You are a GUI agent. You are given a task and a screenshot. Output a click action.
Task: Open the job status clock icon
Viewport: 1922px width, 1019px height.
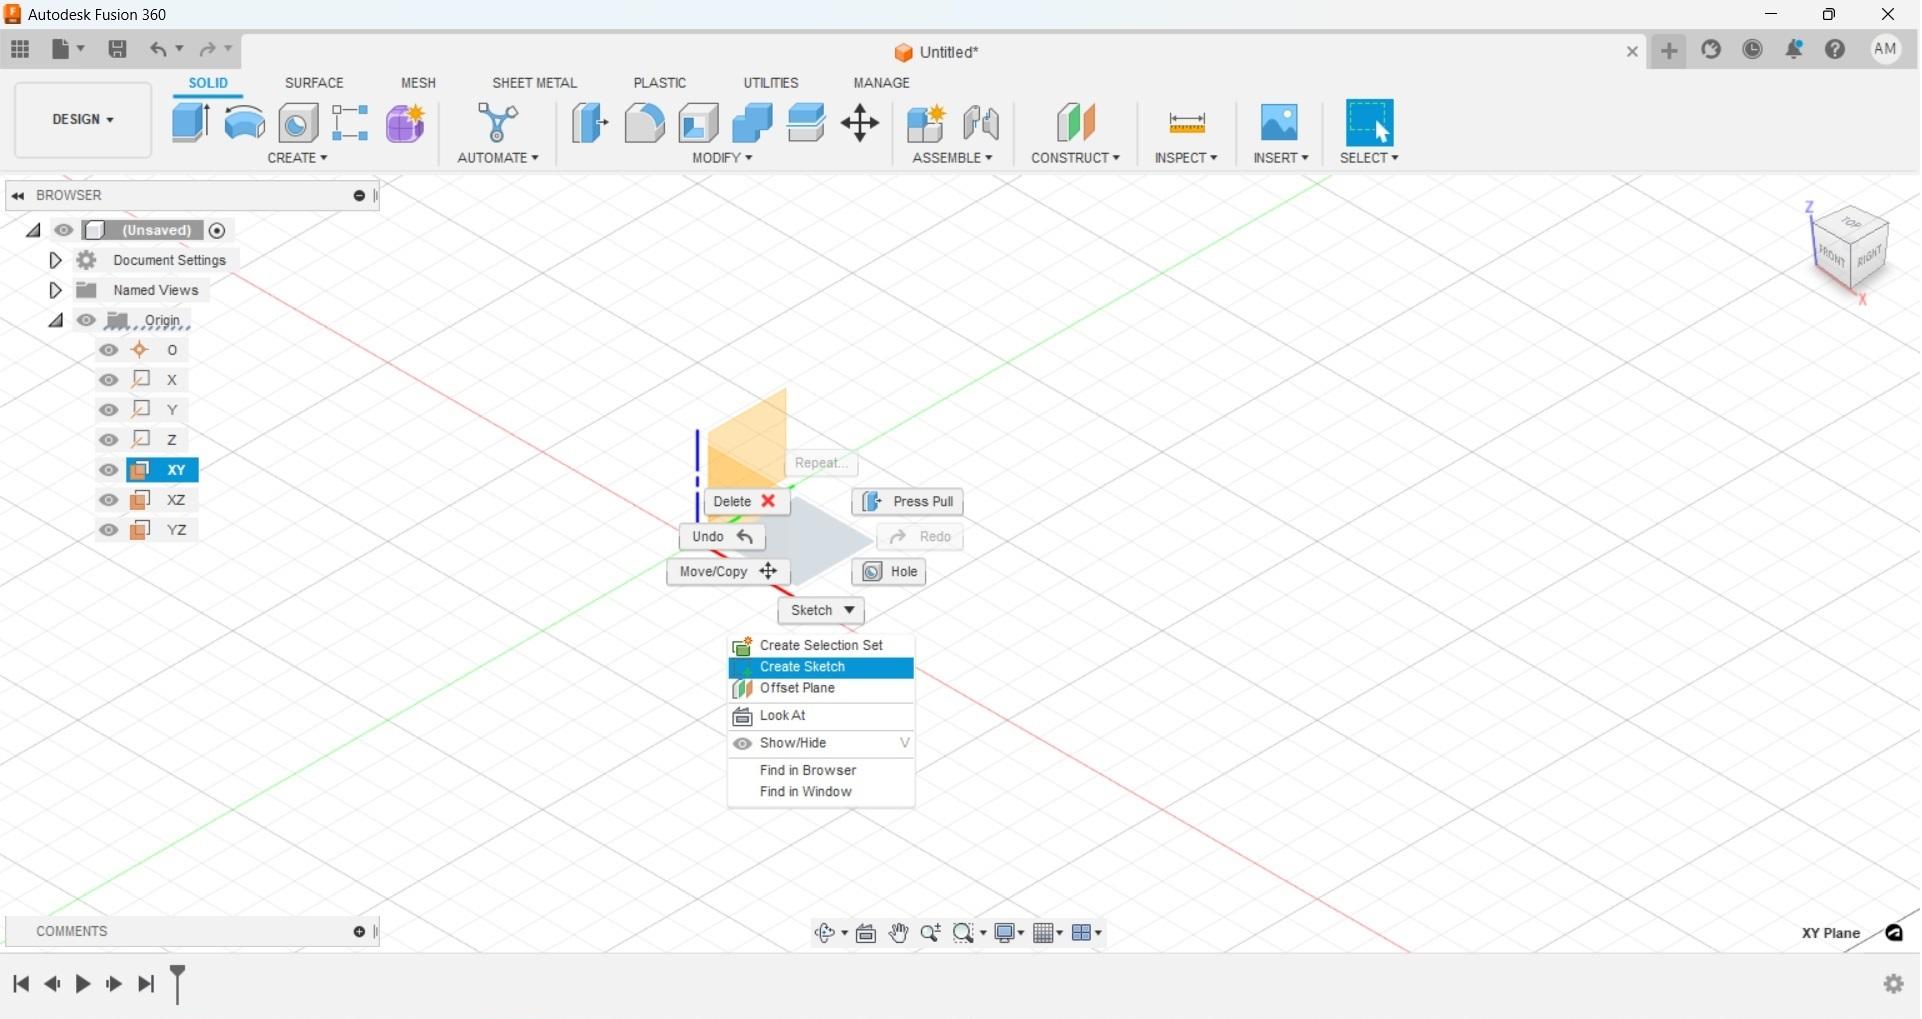(1753, 49)
